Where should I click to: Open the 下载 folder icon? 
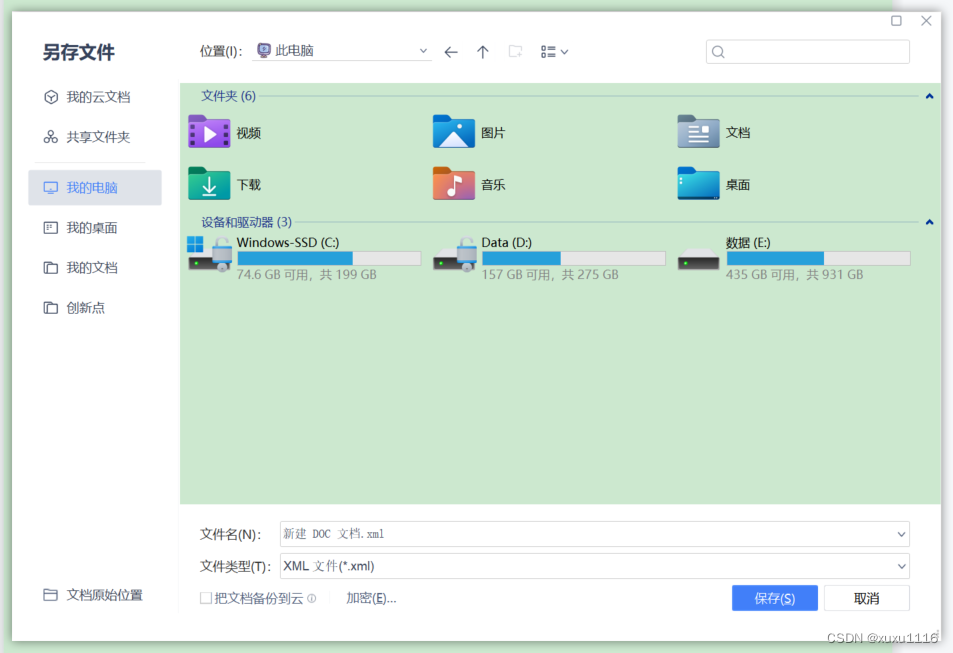(x=209, y=184)
